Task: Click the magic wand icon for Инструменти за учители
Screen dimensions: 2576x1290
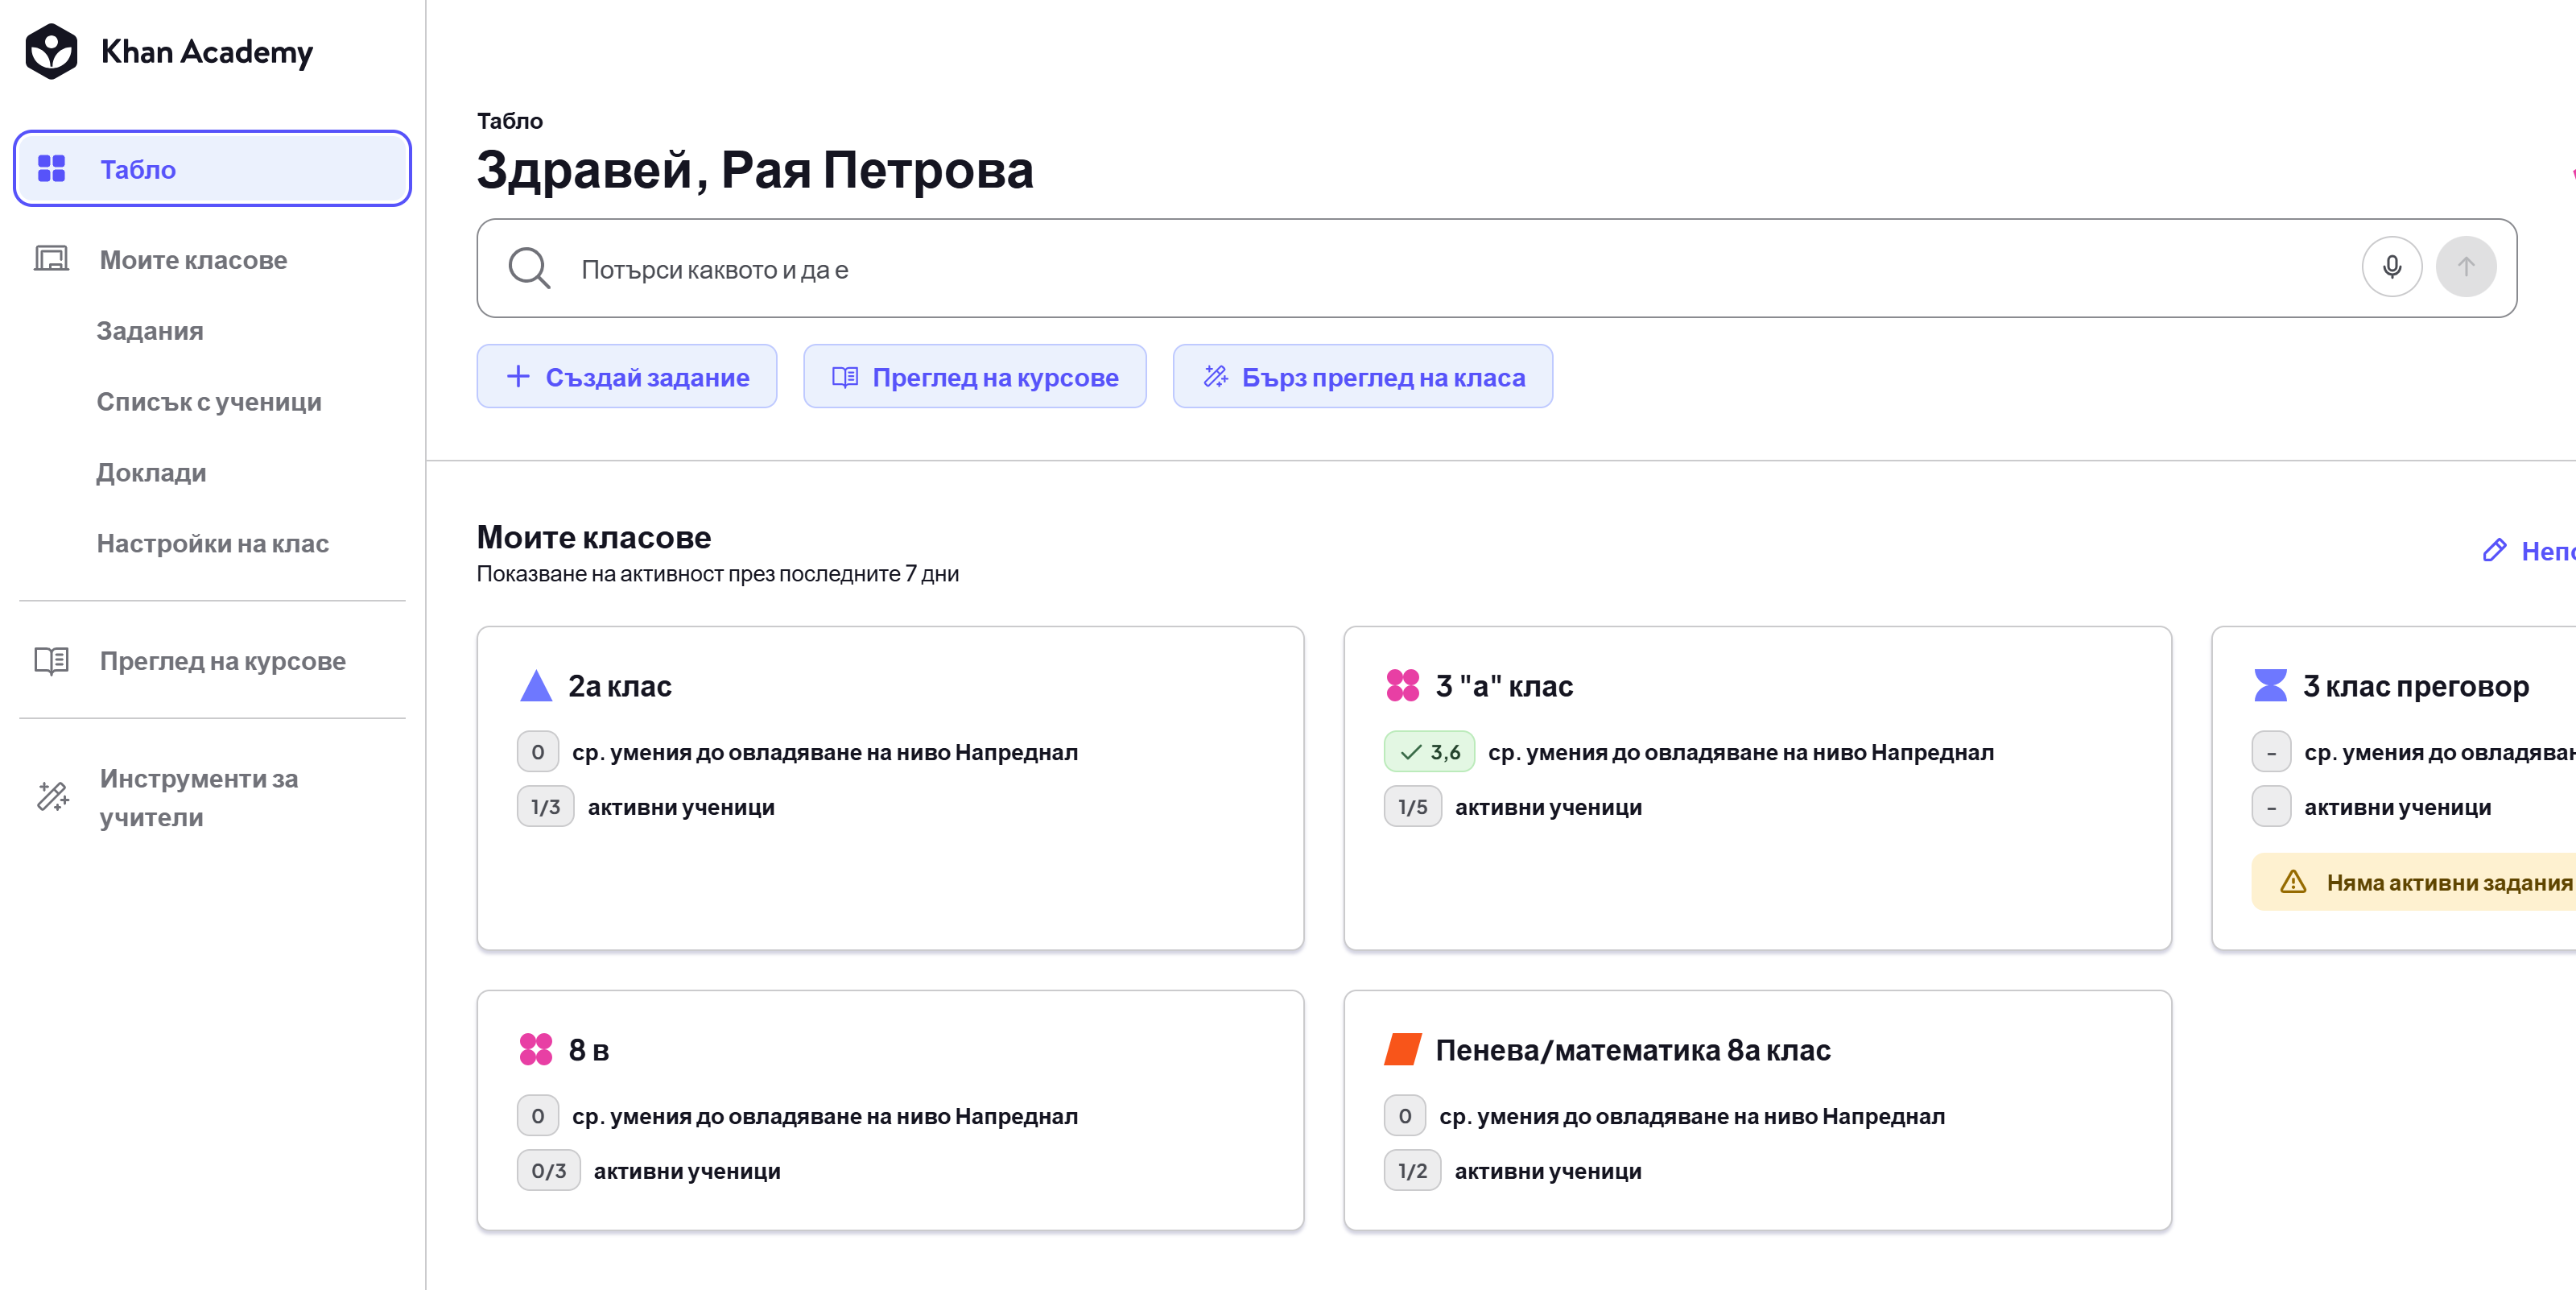Action: pos(52,796)
